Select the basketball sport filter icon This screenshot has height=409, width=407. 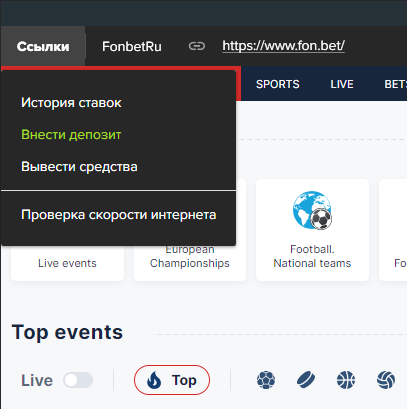(x=346, y=380)
